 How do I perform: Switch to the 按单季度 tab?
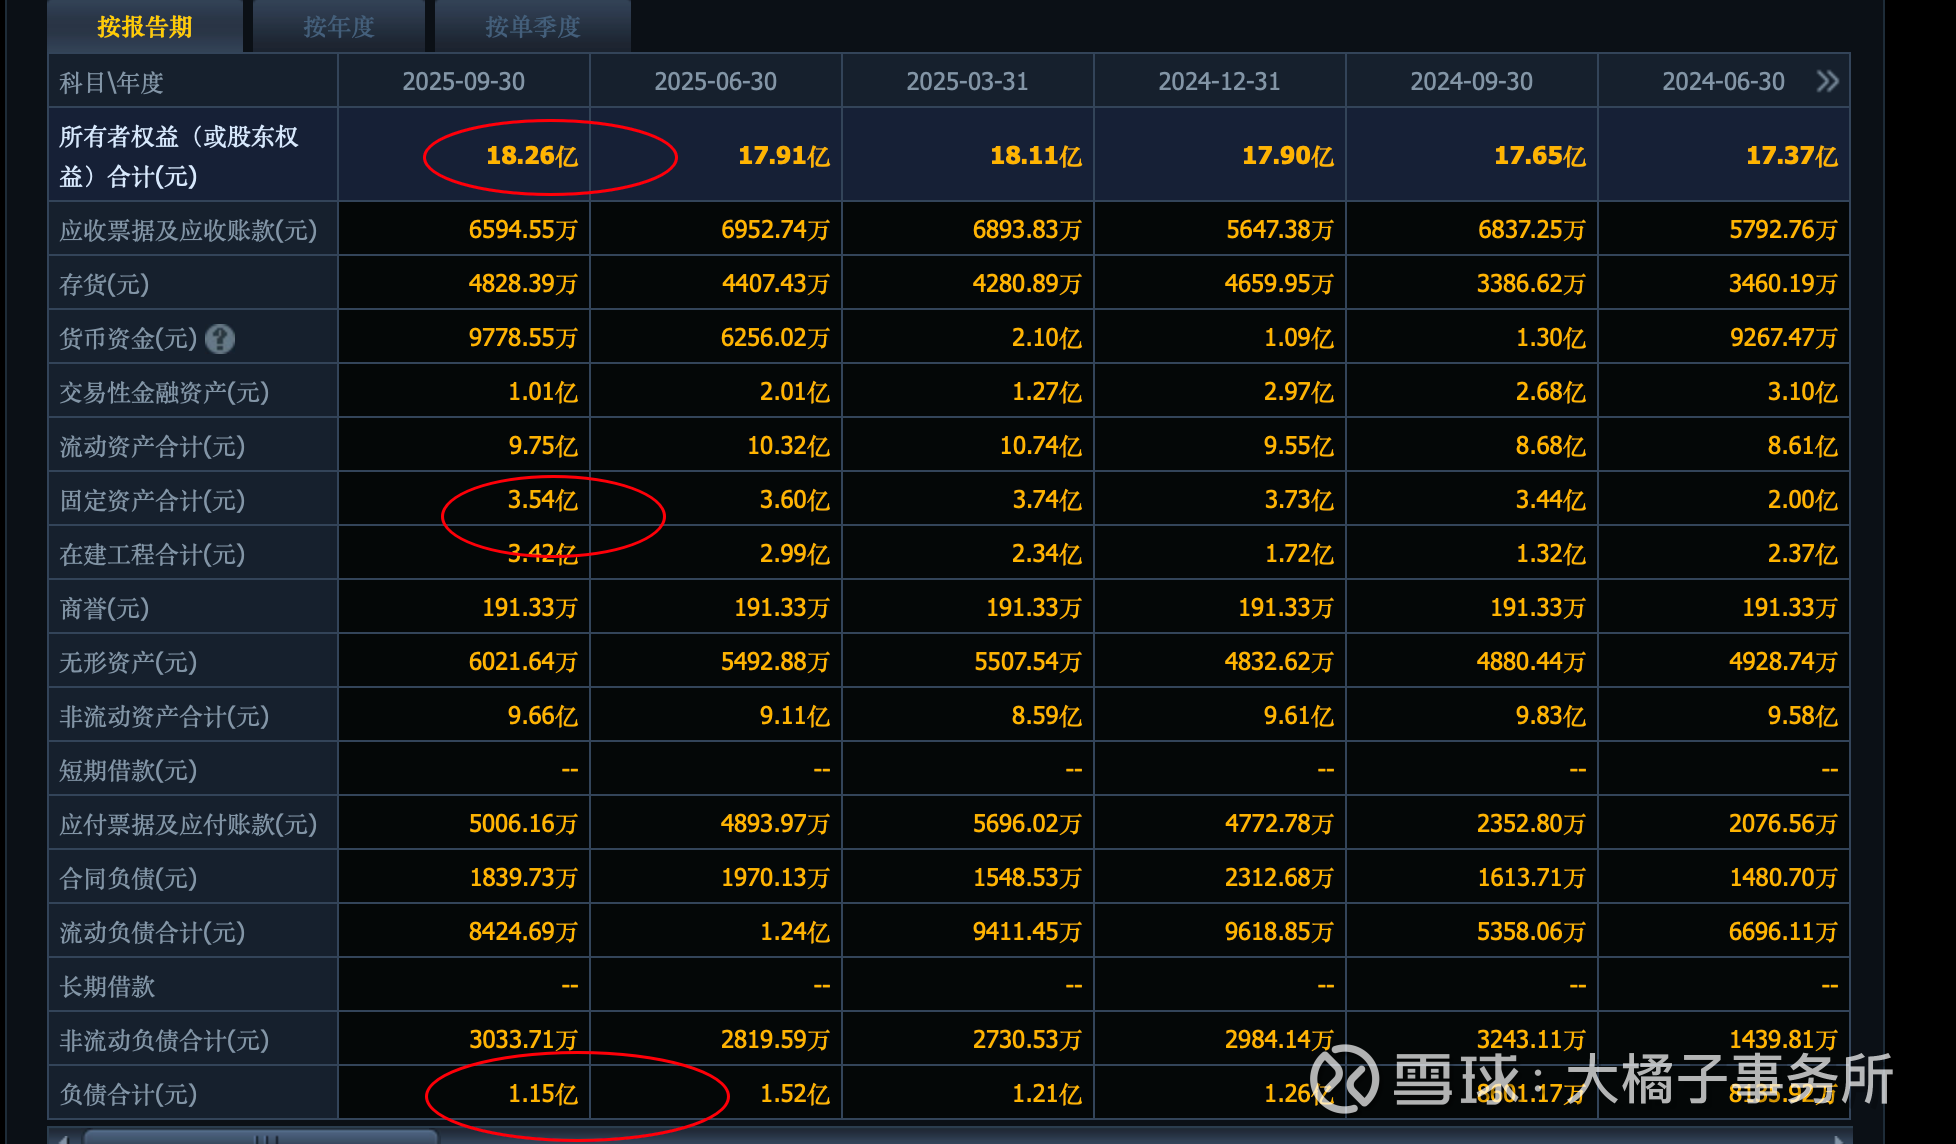tap(532, 27)
